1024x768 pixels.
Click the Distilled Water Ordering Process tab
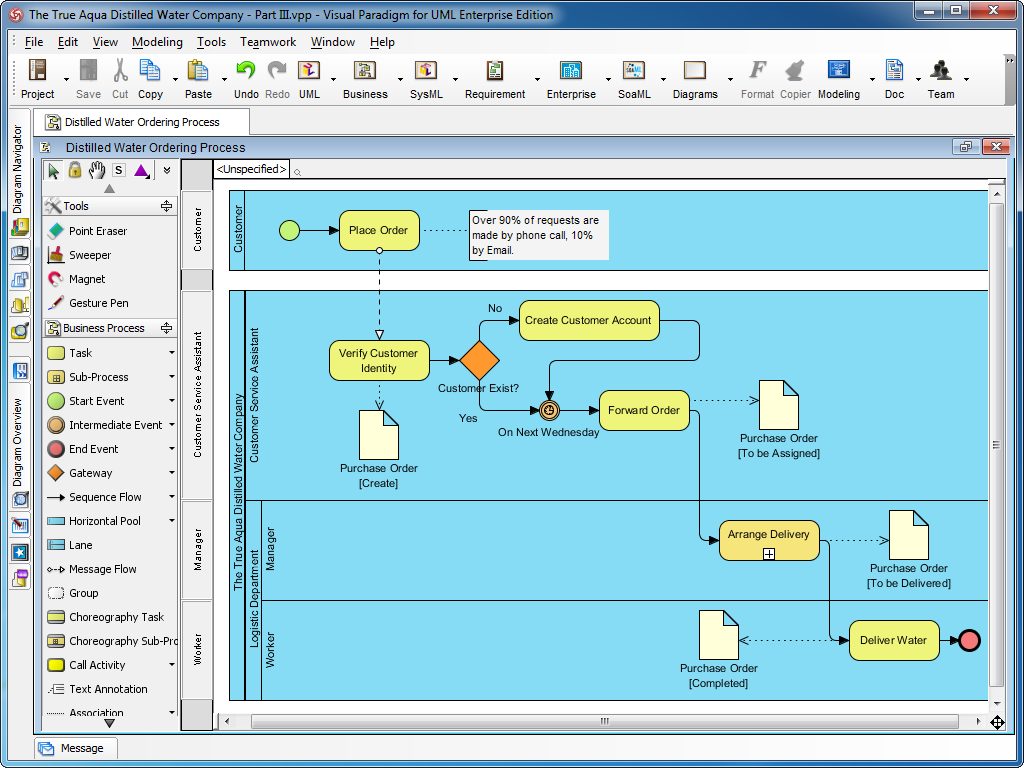(141, 120)
